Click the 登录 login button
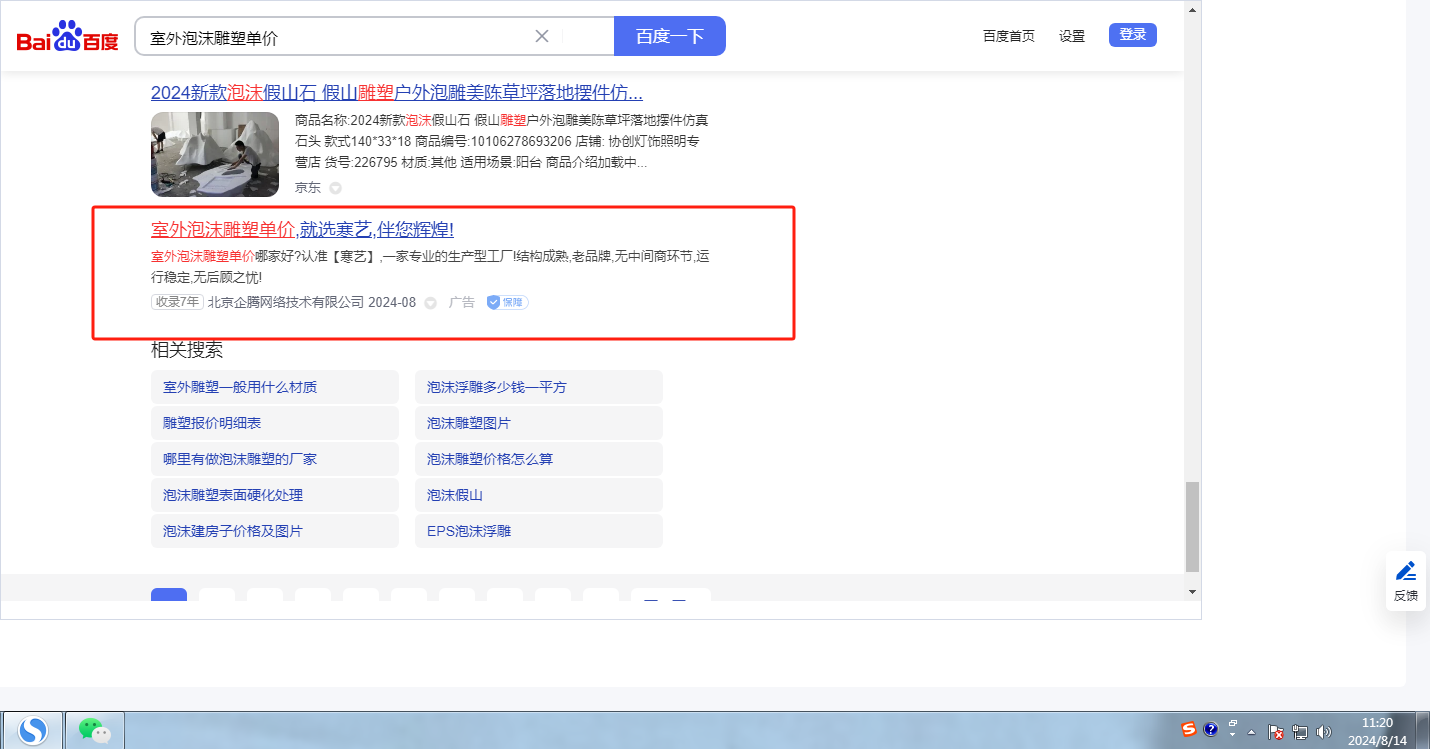1430x749 pixels. point(1132,35)
